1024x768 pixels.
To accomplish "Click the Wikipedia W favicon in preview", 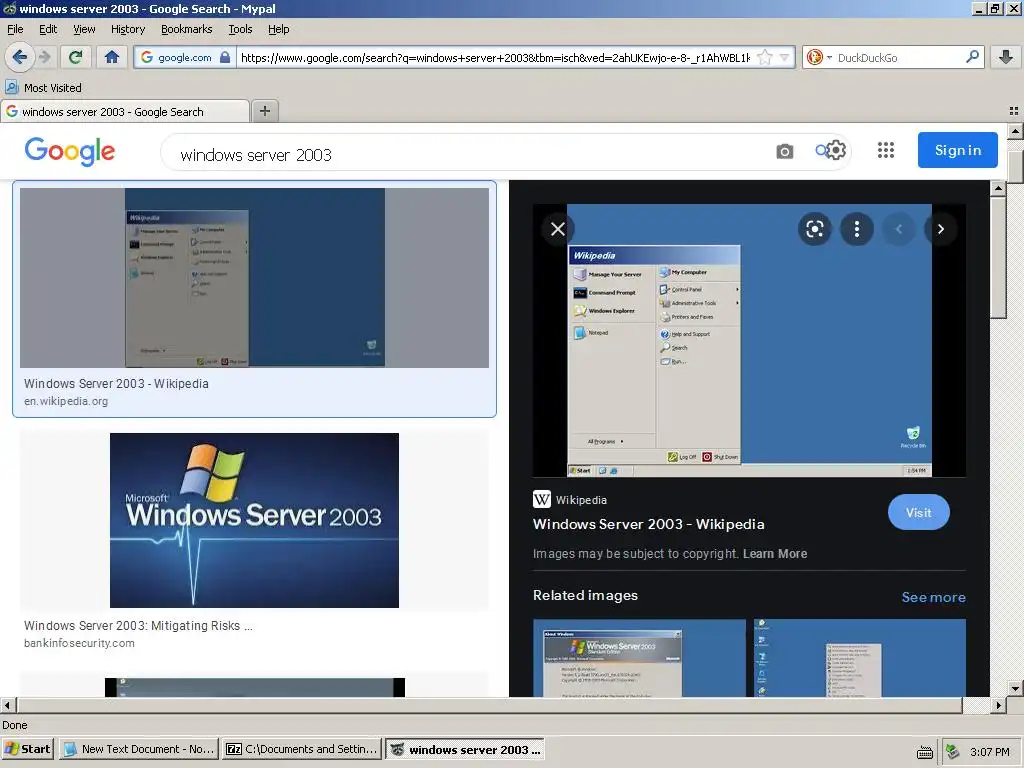I will pos(541,500).
